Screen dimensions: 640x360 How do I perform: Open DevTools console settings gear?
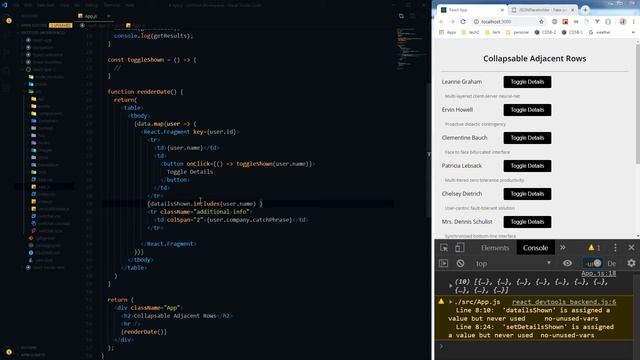(x=631, y=263)
